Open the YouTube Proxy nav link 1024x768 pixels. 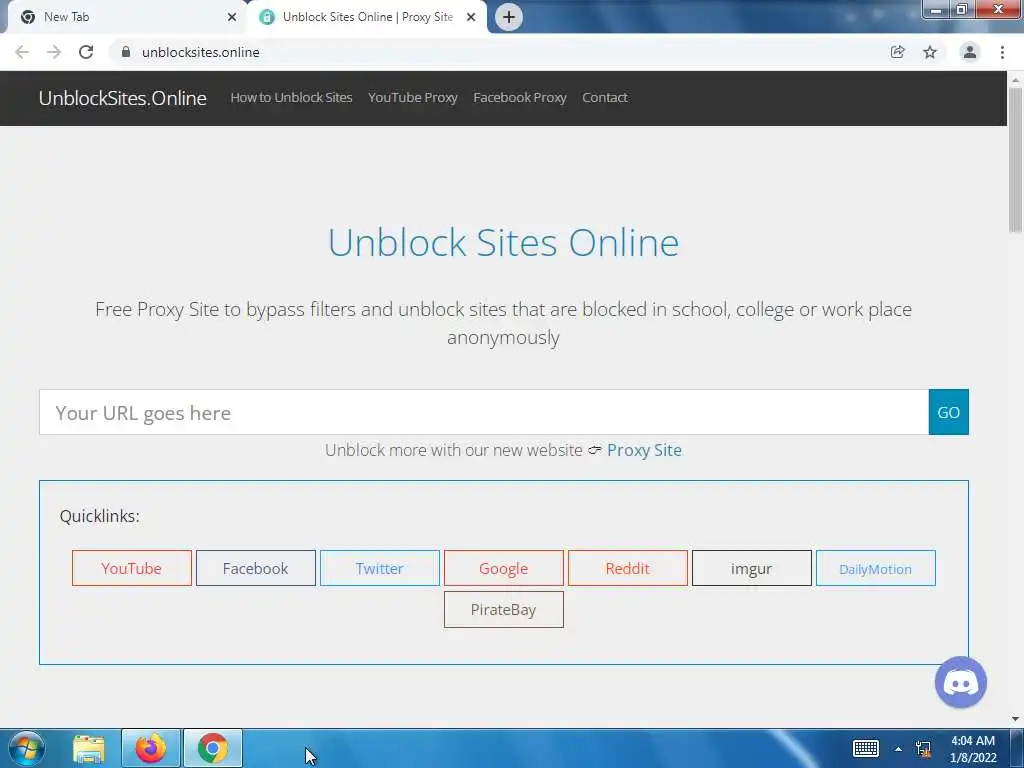[x=413, y=97]
